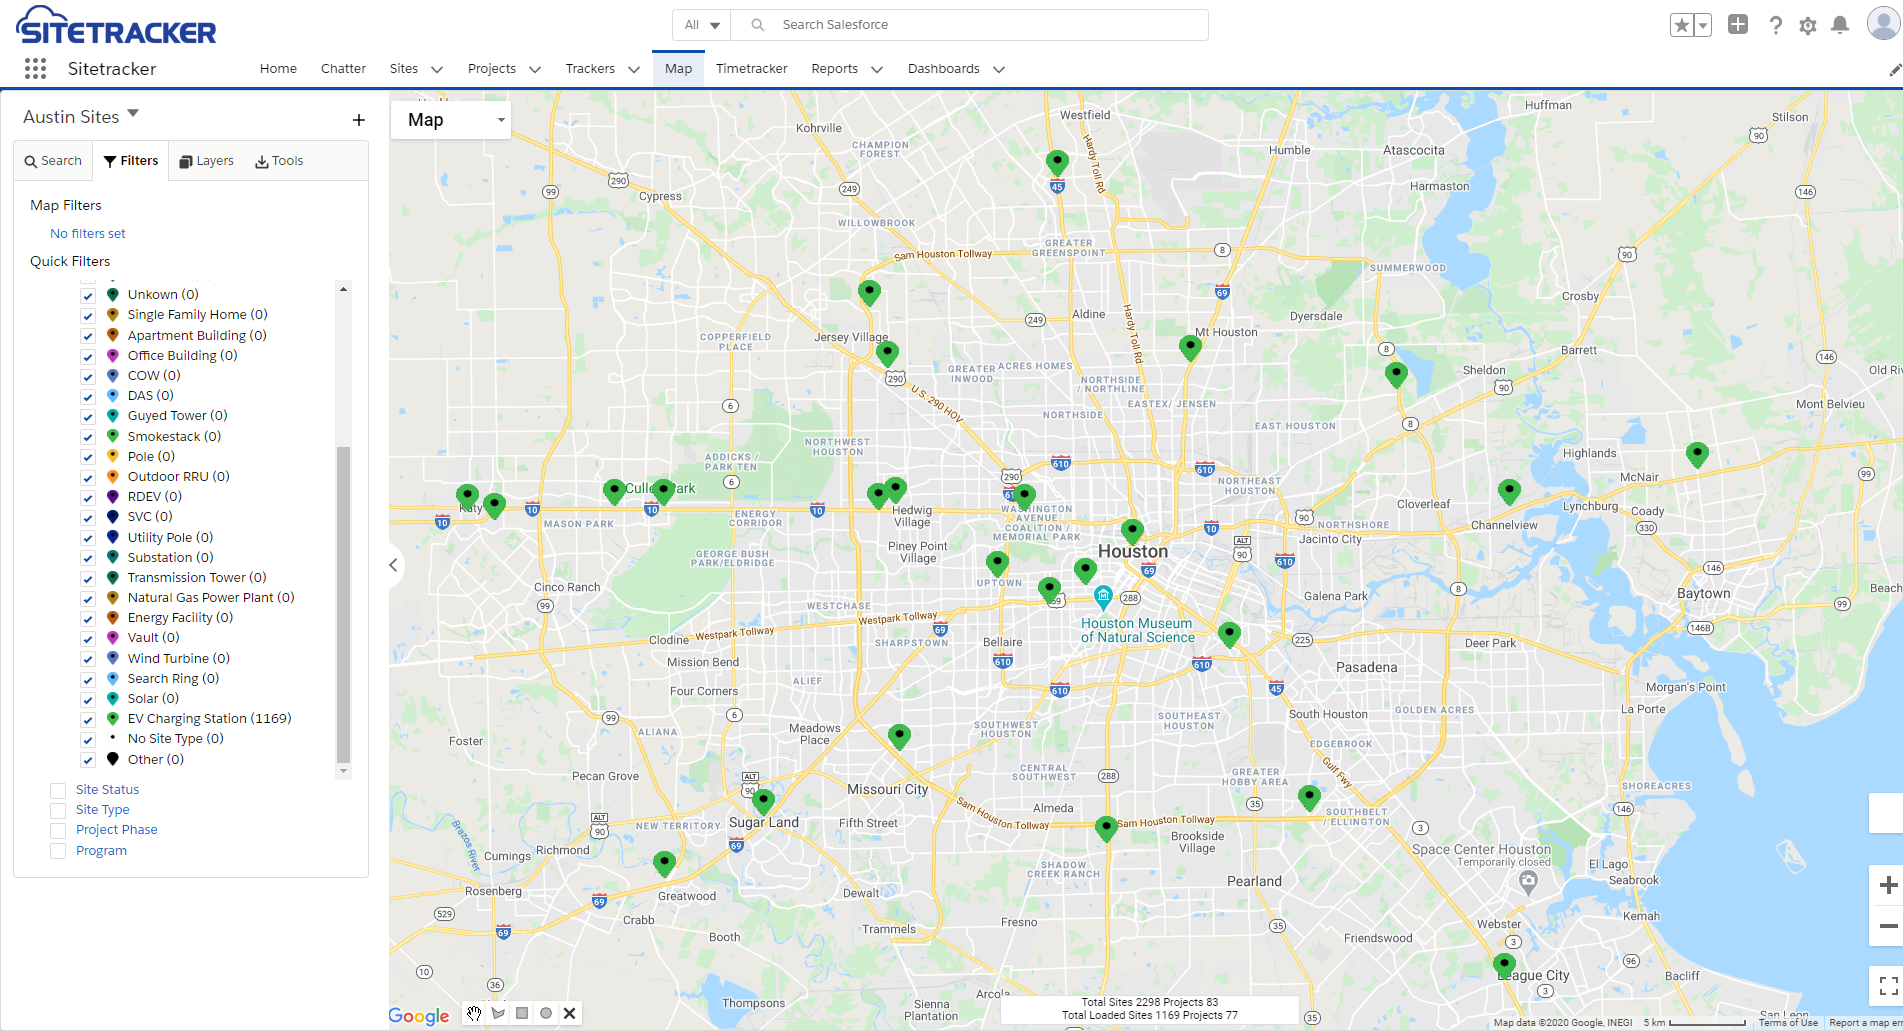Expand the Dashboards nav menu chevron
This screenshot has height=1031, width=1903.
999,69
